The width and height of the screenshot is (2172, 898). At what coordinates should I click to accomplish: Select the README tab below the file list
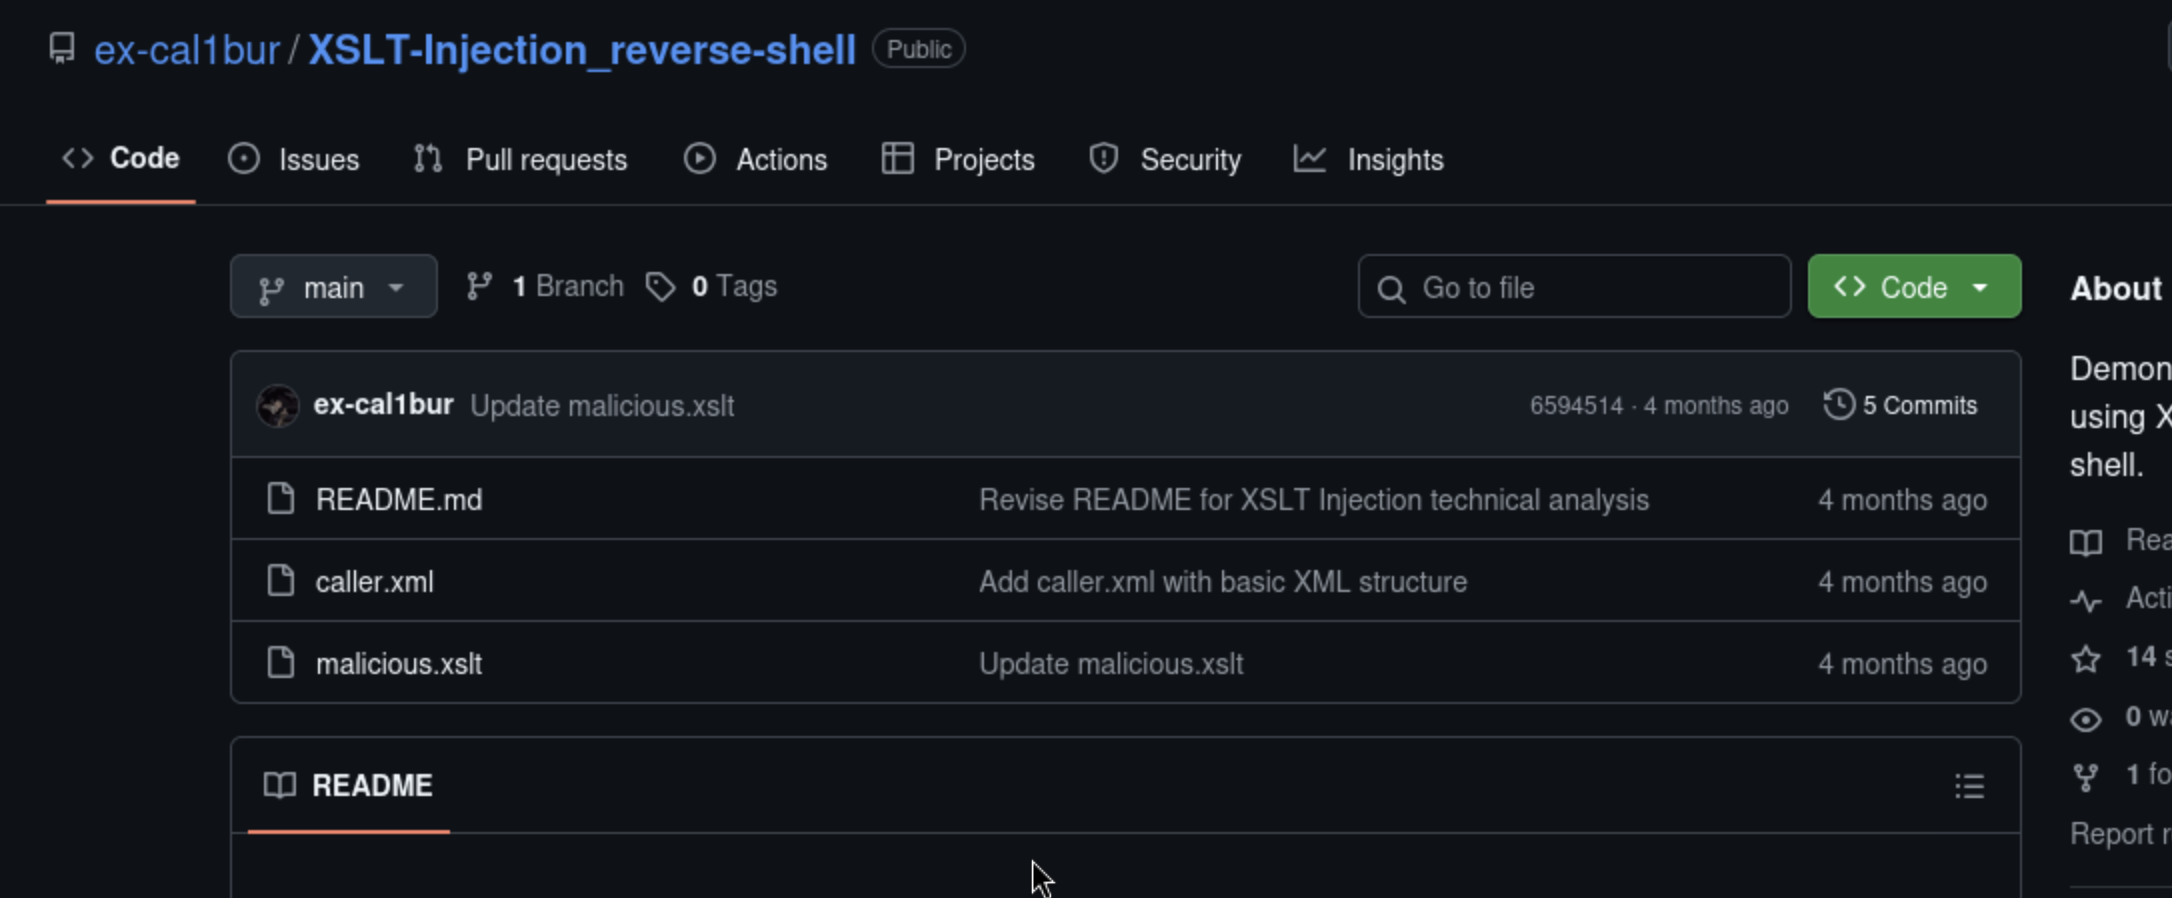coord(348,786)
